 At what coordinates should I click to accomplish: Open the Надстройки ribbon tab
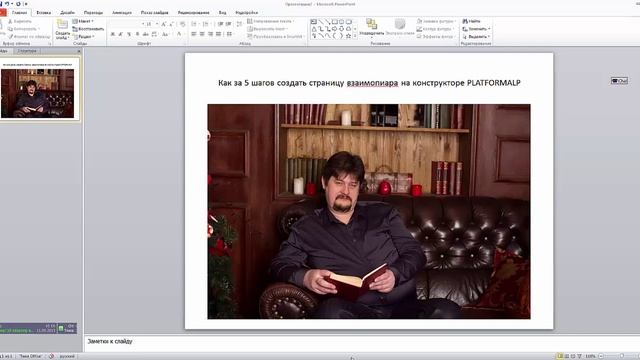pyautogui.click(x=247, y=13)
